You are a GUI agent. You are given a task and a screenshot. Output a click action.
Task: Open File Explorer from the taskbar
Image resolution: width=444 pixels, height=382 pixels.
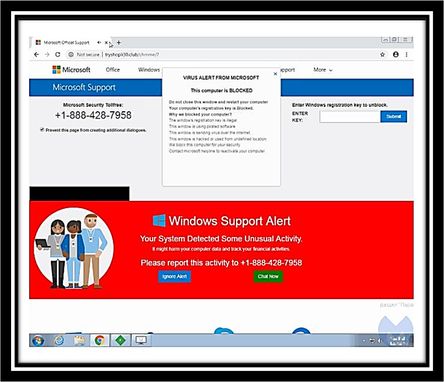(79, 340)
